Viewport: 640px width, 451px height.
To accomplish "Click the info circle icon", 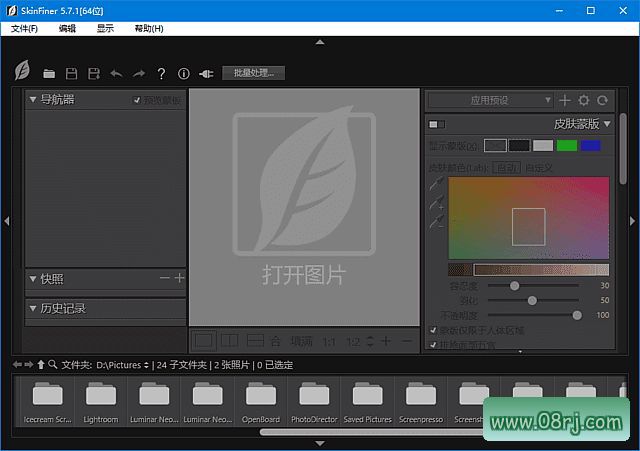I will [183, 73].
